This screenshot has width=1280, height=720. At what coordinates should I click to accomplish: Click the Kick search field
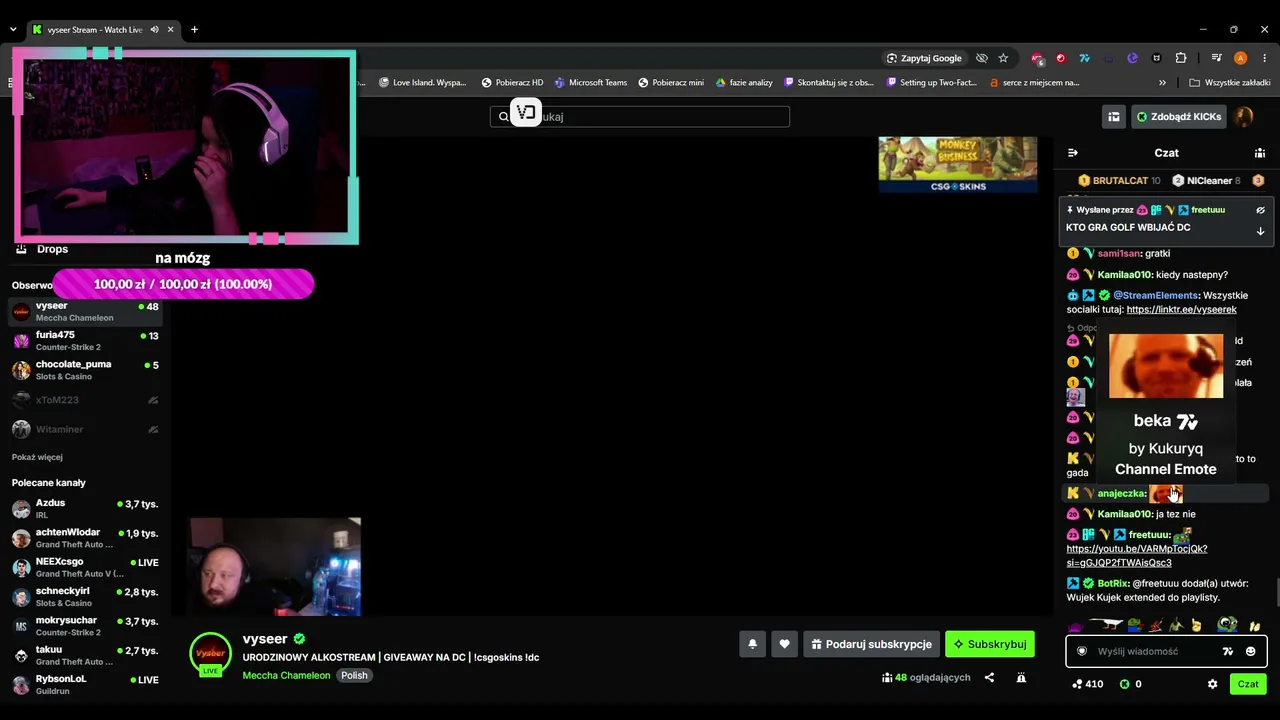click(640, 116)
